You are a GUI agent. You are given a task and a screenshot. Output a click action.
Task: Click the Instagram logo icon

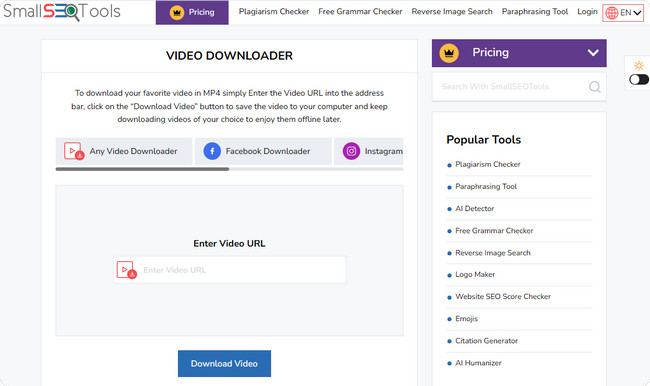(x=351, y=151)
